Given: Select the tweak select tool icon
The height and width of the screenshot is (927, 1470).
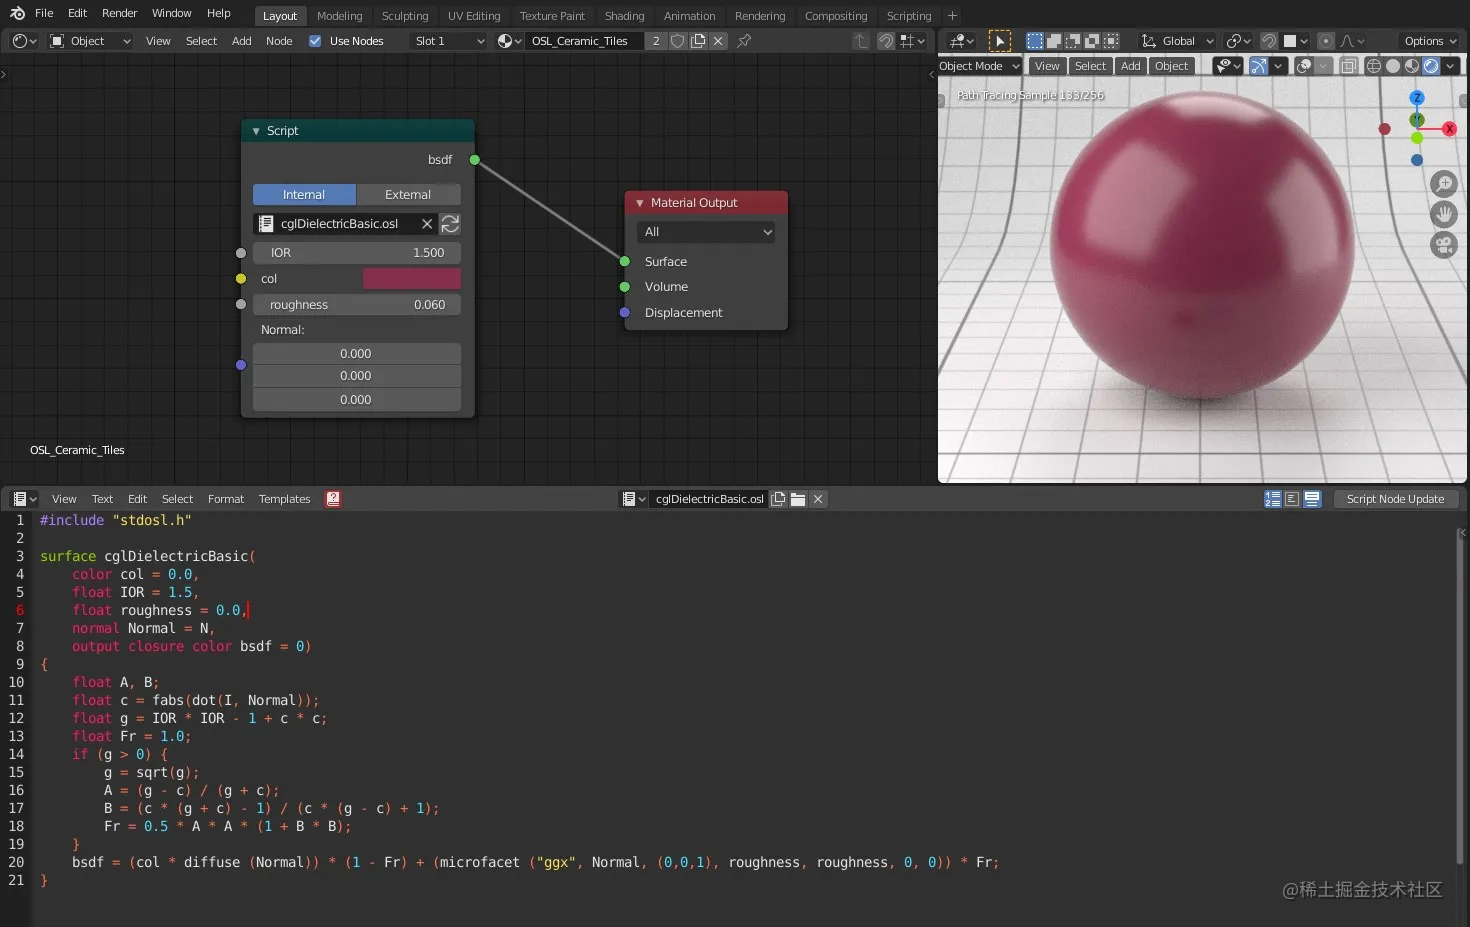Looking at the screenshot, I should (1000, 40).
